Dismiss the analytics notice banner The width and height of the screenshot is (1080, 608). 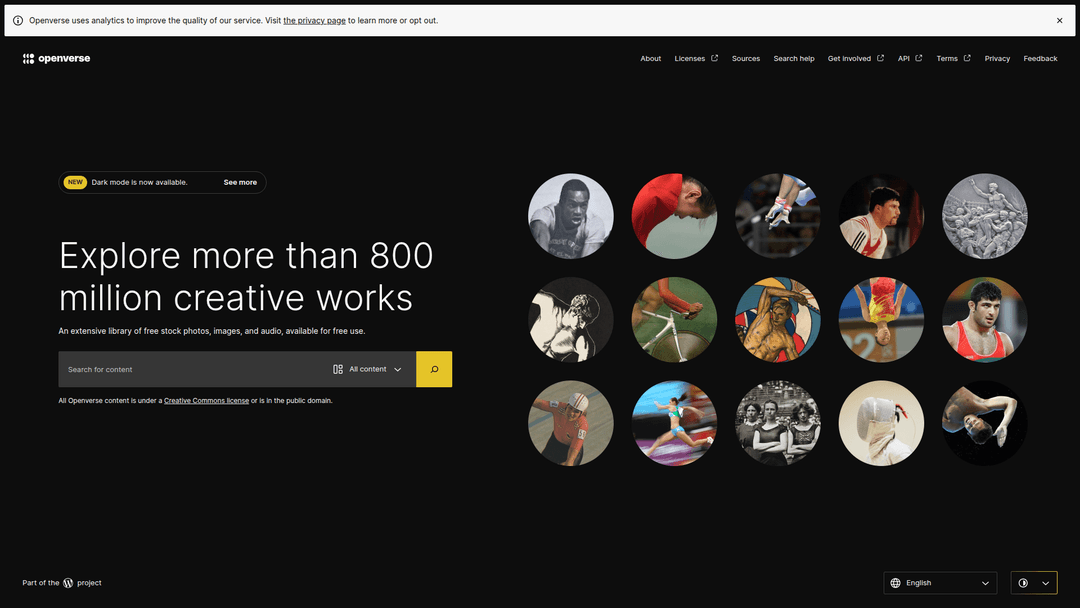pyautogui.click(x=1059, y=20)
